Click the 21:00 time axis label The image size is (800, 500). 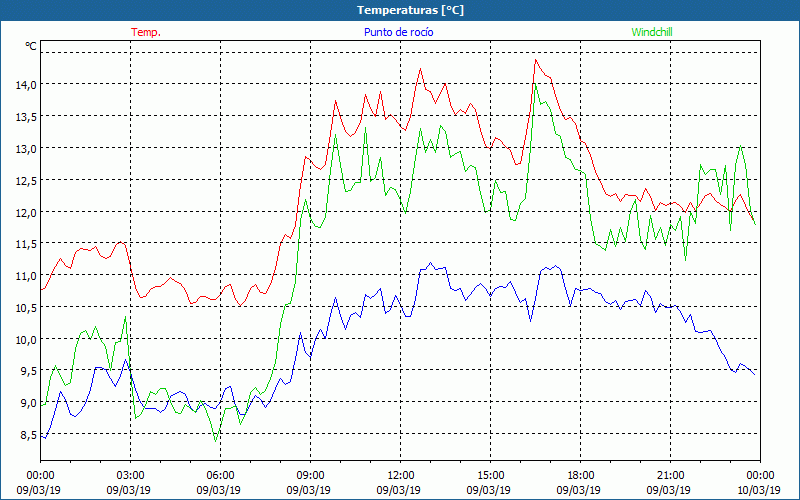pos(670,476)
